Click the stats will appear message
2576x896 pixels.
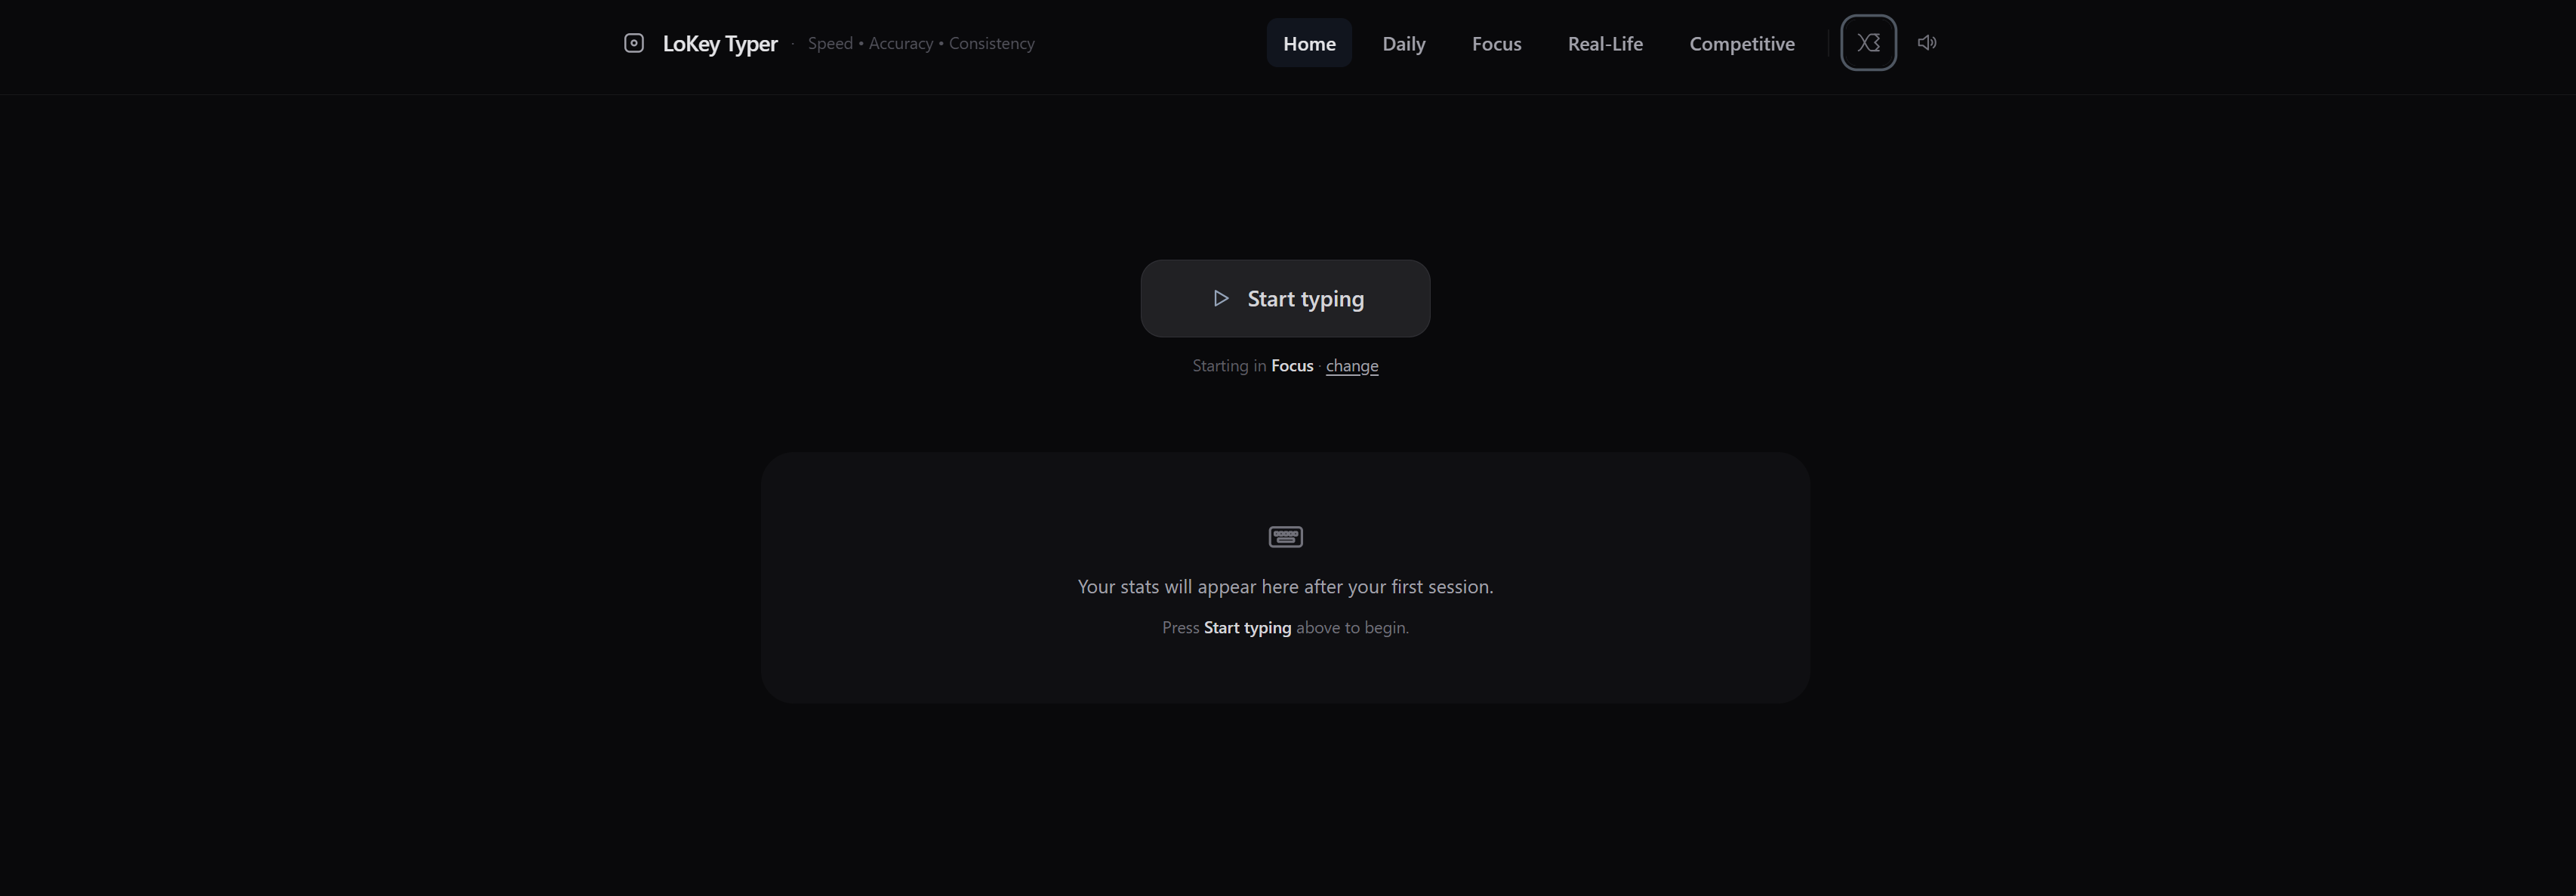click(1285, 587)
